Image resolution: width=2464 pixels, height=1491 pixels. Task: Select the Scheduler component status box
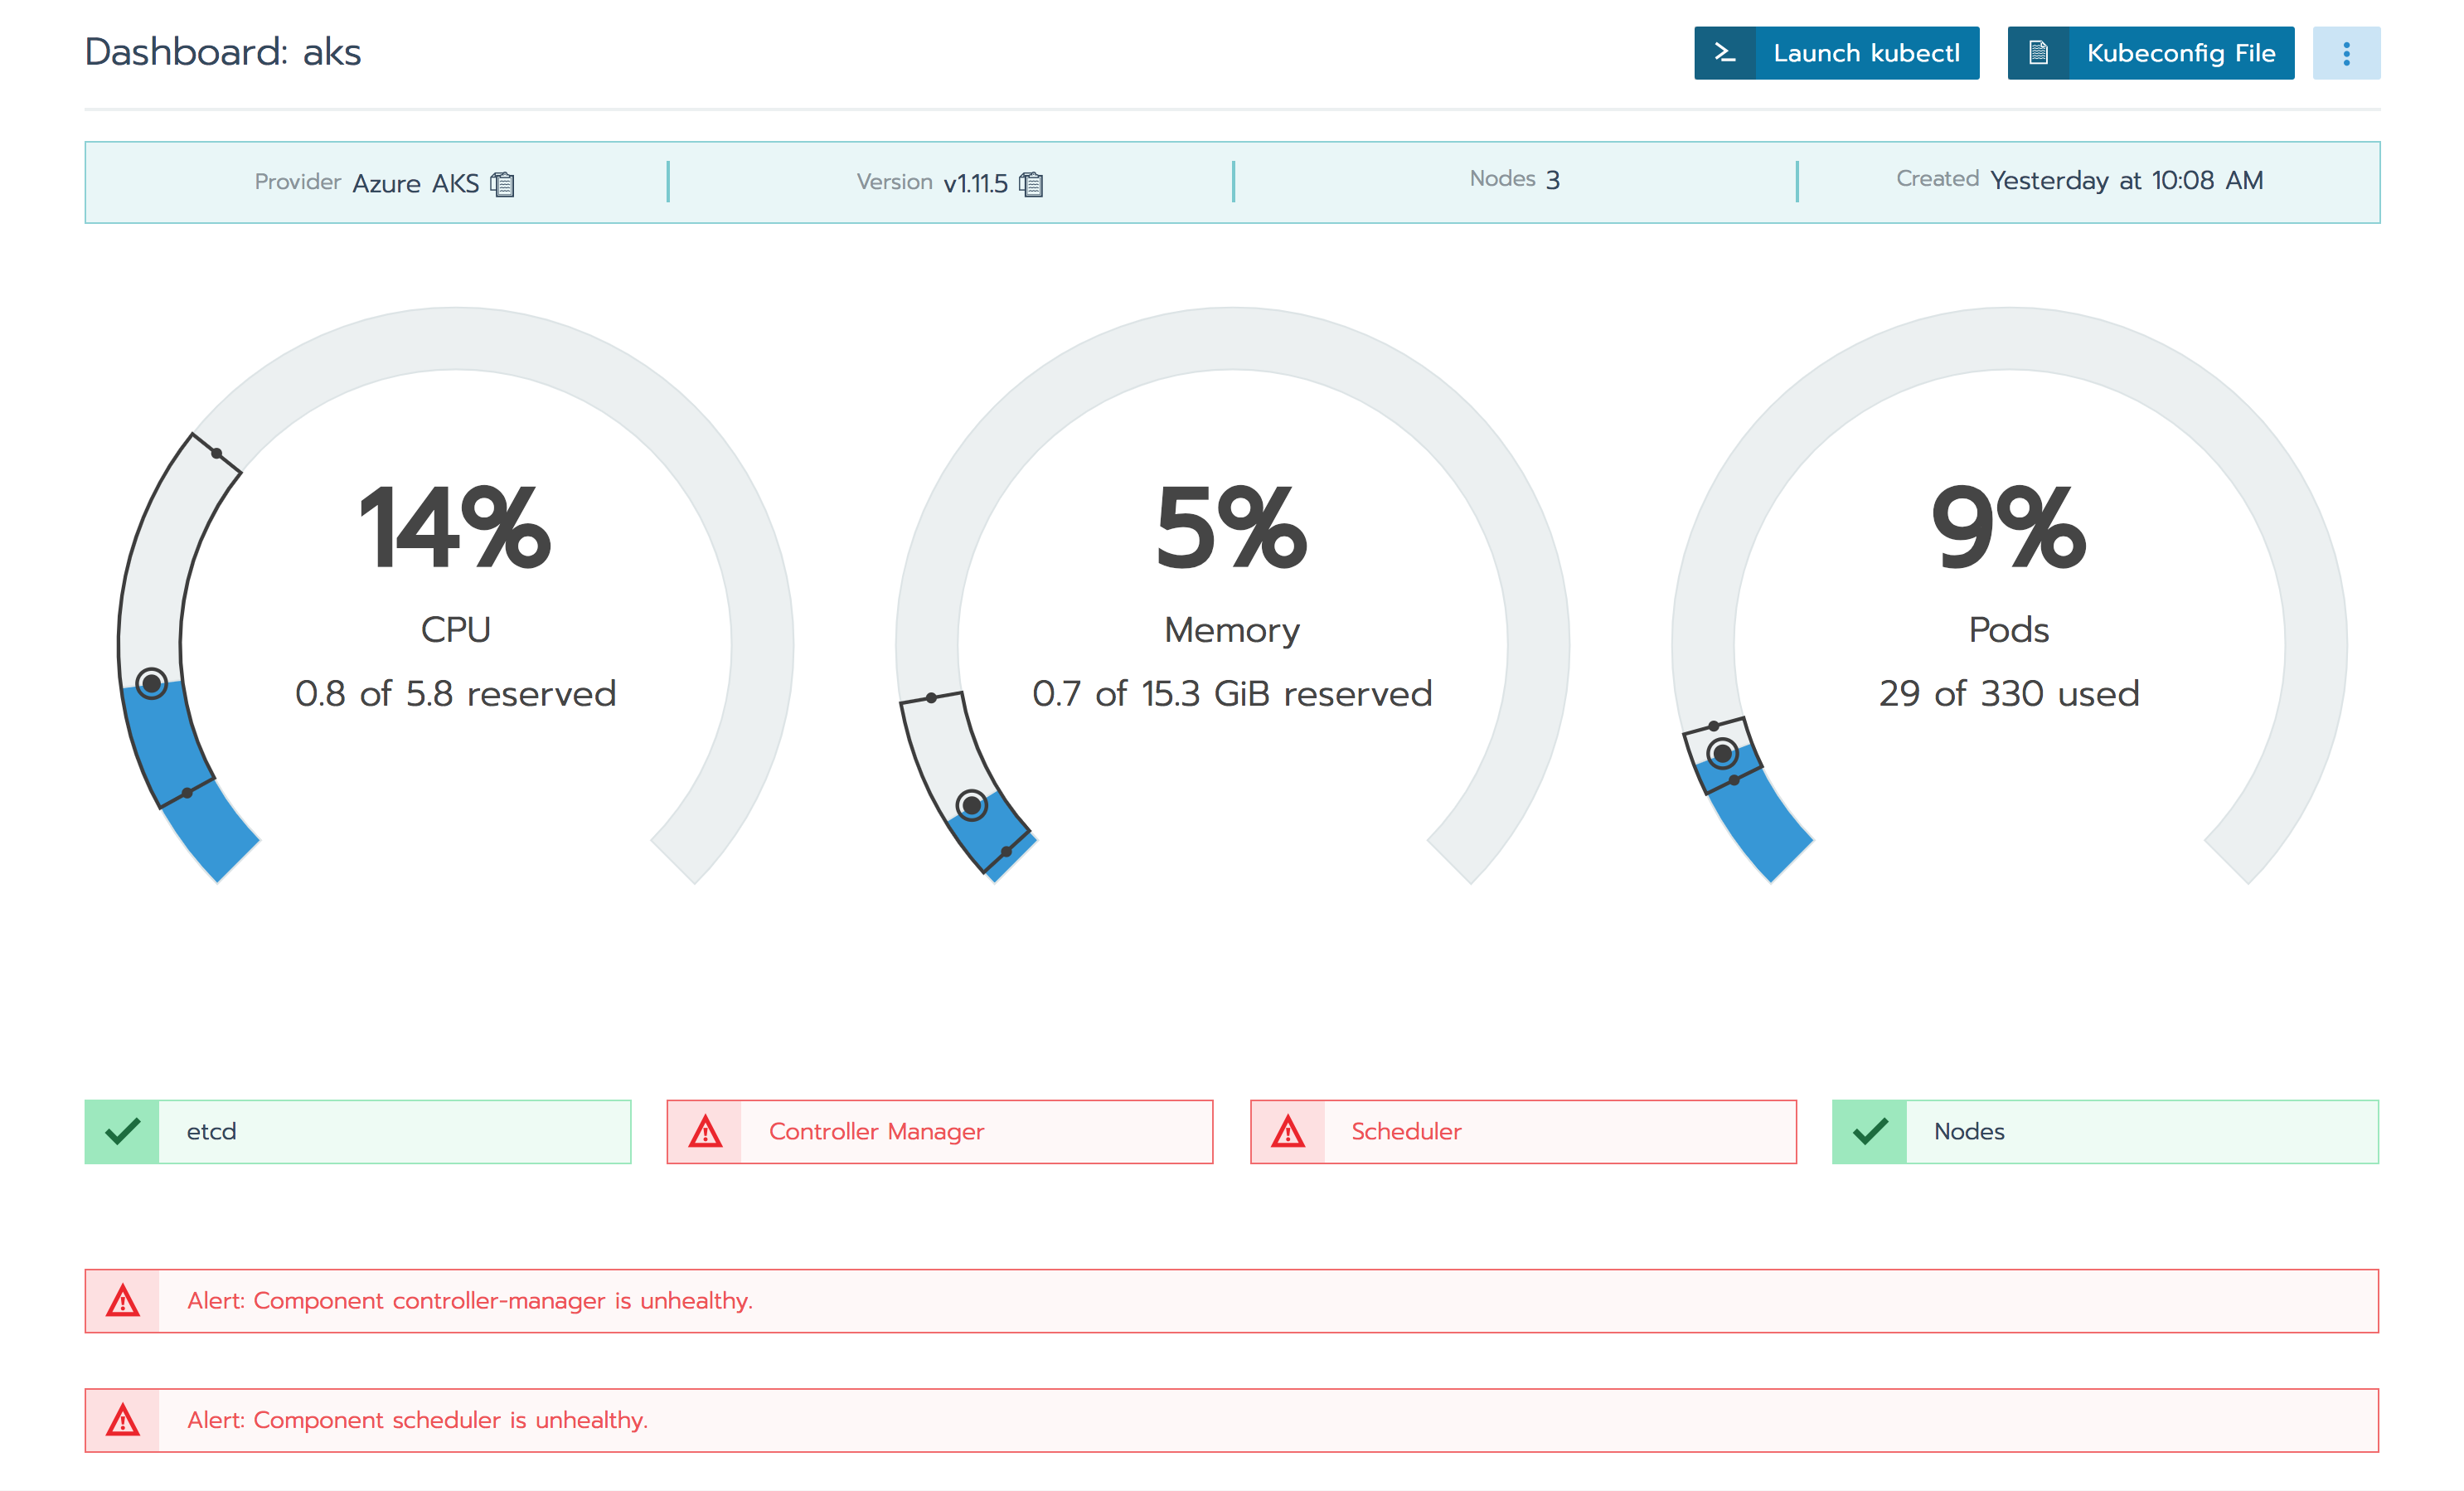[1523, 1131]
